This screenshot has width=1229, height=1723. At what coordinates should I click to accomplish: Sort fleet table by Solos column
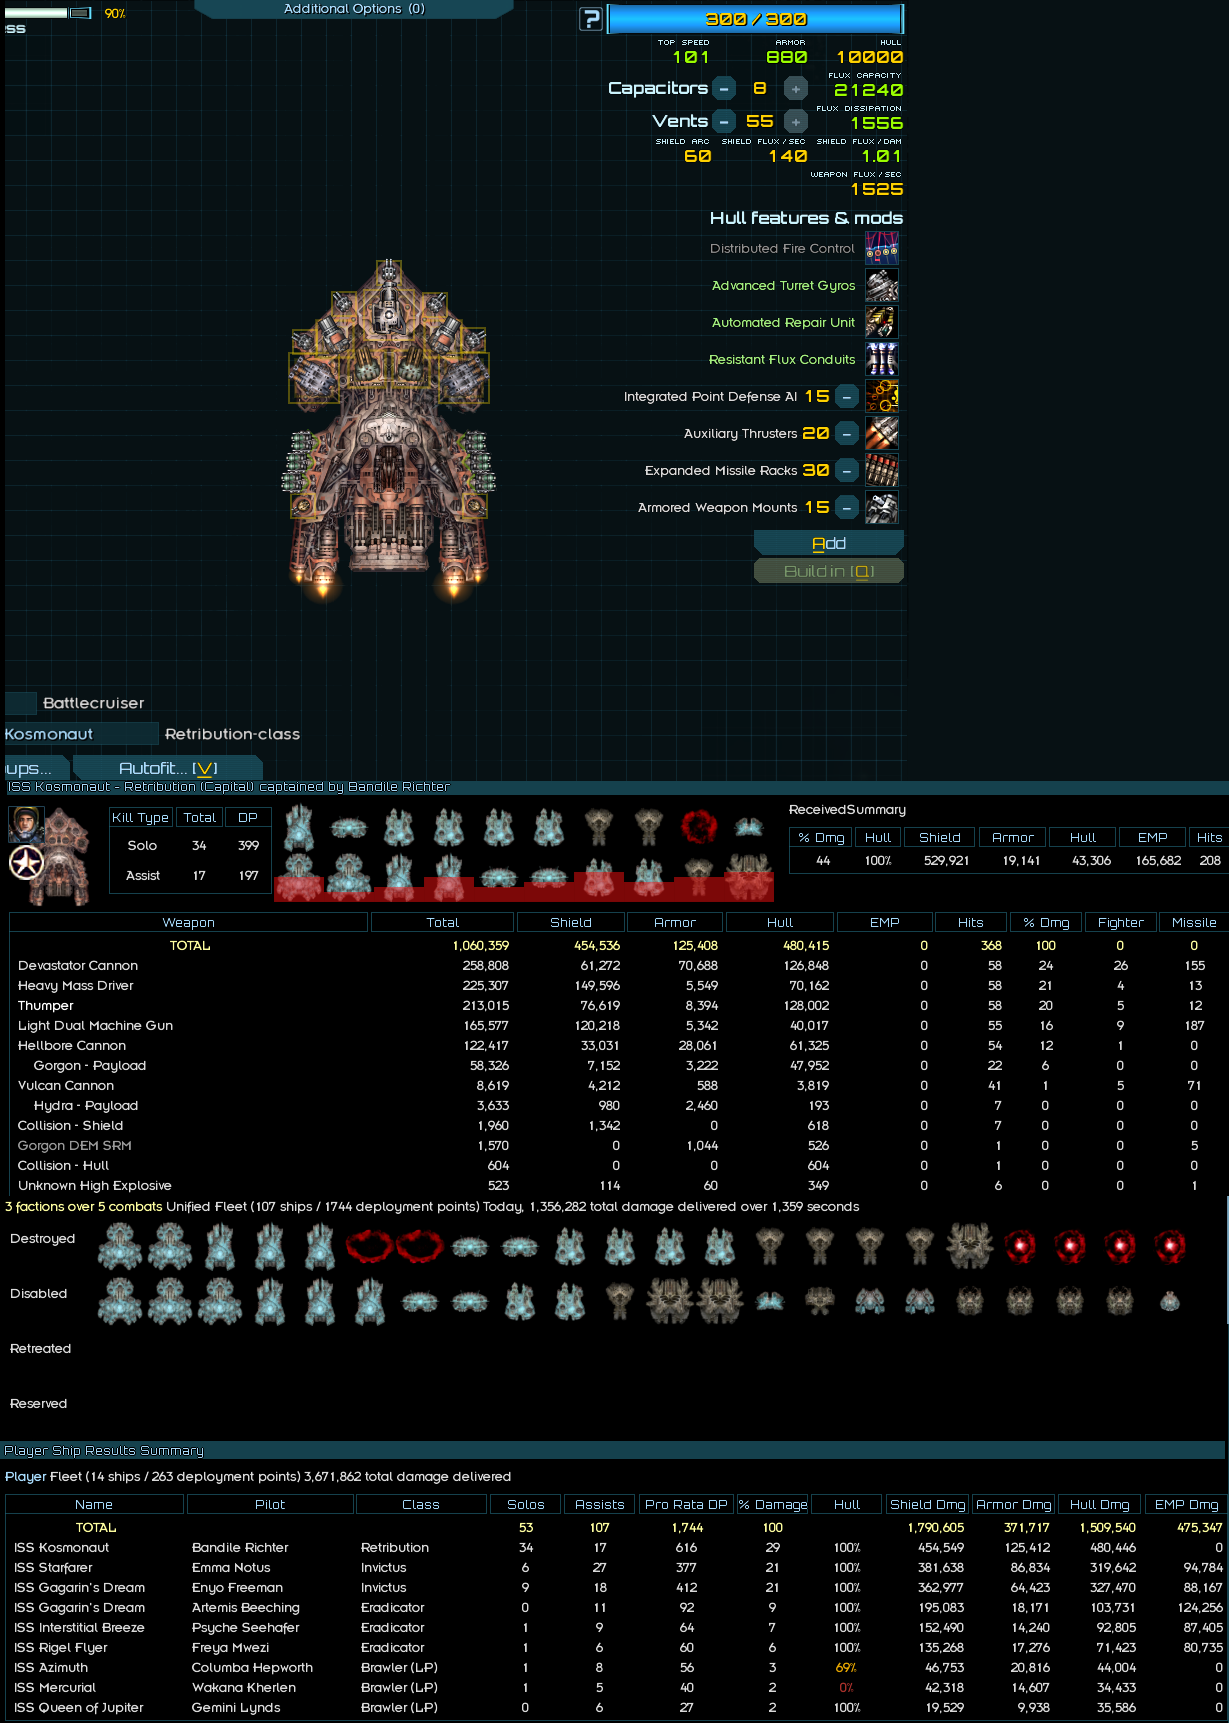(x=525, y=1504)
